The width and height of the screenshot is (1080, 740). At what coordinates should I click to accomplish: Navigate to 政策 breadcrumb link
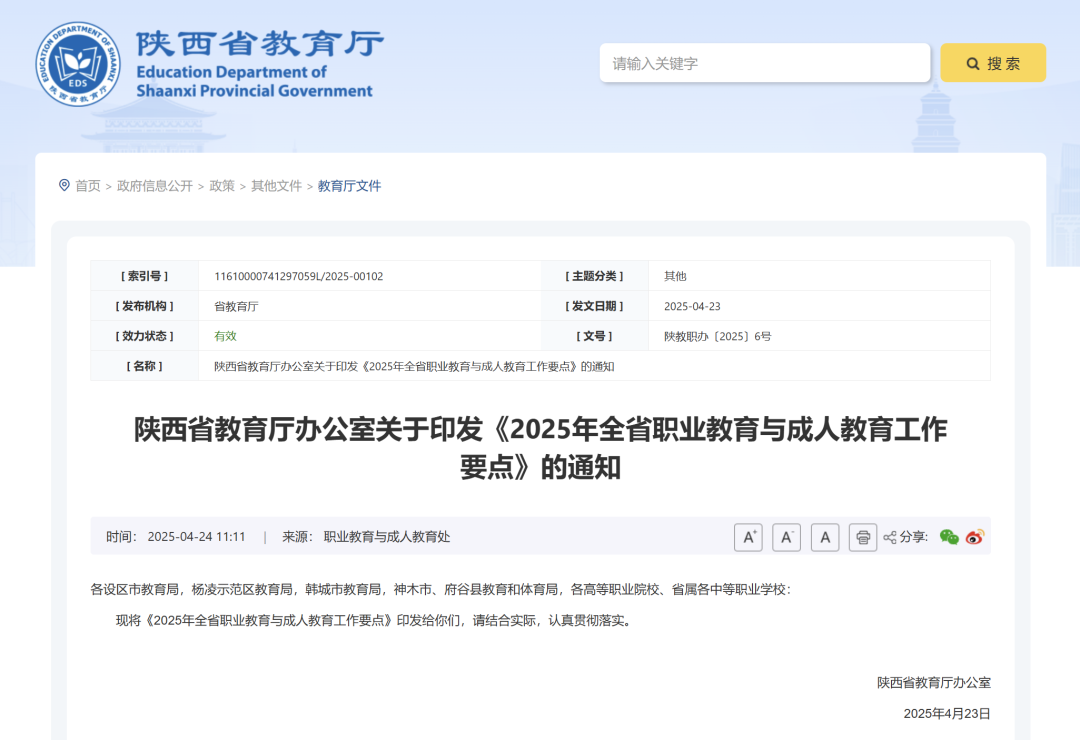point(222,186)
